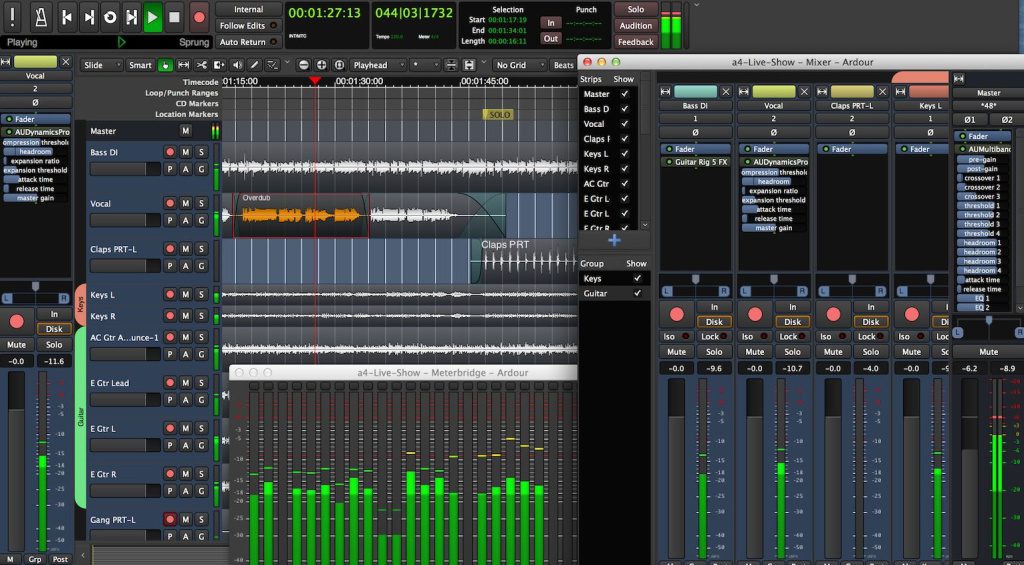Click the Zoom in plus icon

pos(321,65)
